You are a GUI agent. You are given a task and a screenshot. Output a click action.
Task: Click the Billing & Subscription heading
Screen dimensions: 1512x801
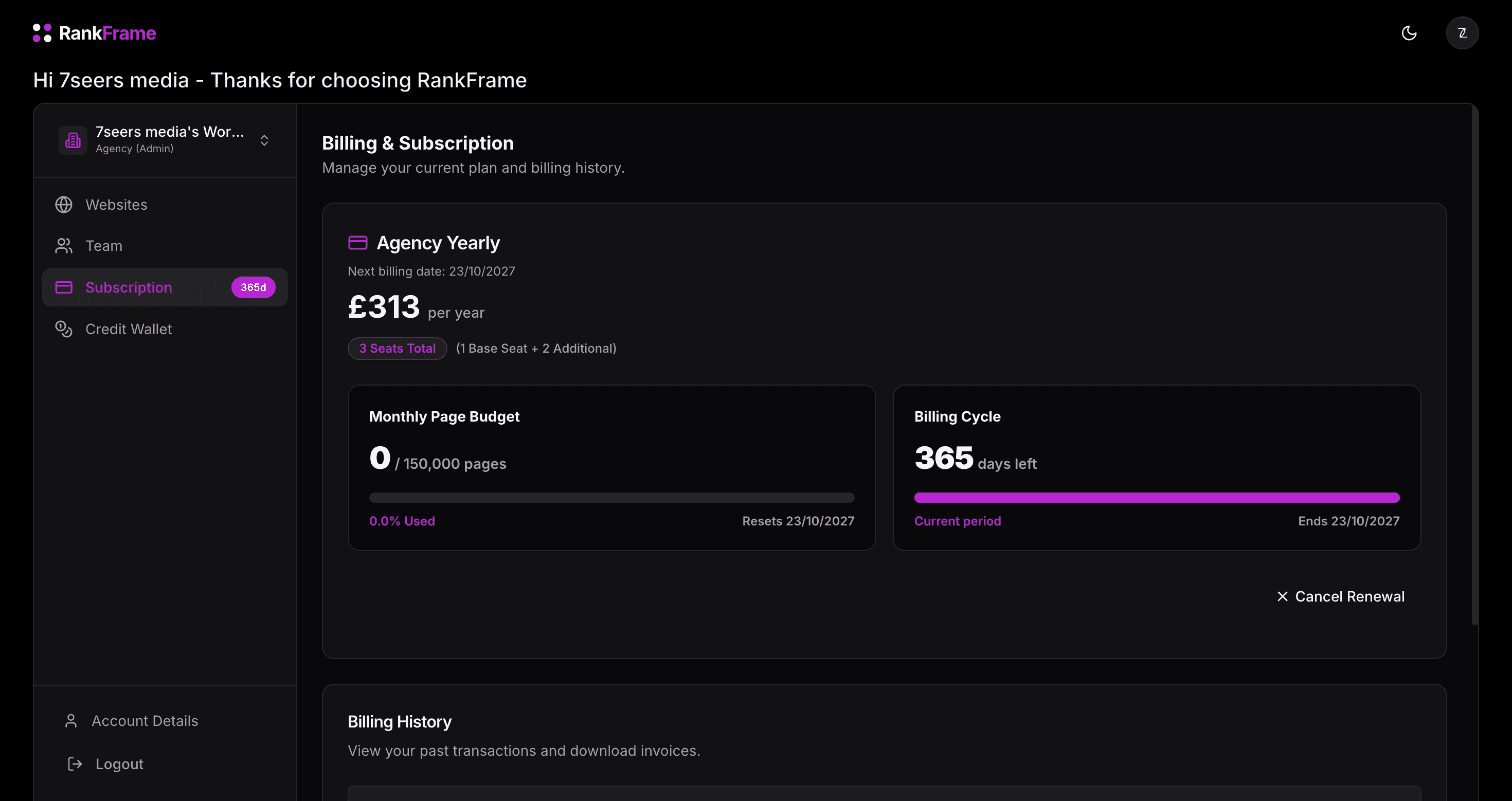(x=418, y=143)
